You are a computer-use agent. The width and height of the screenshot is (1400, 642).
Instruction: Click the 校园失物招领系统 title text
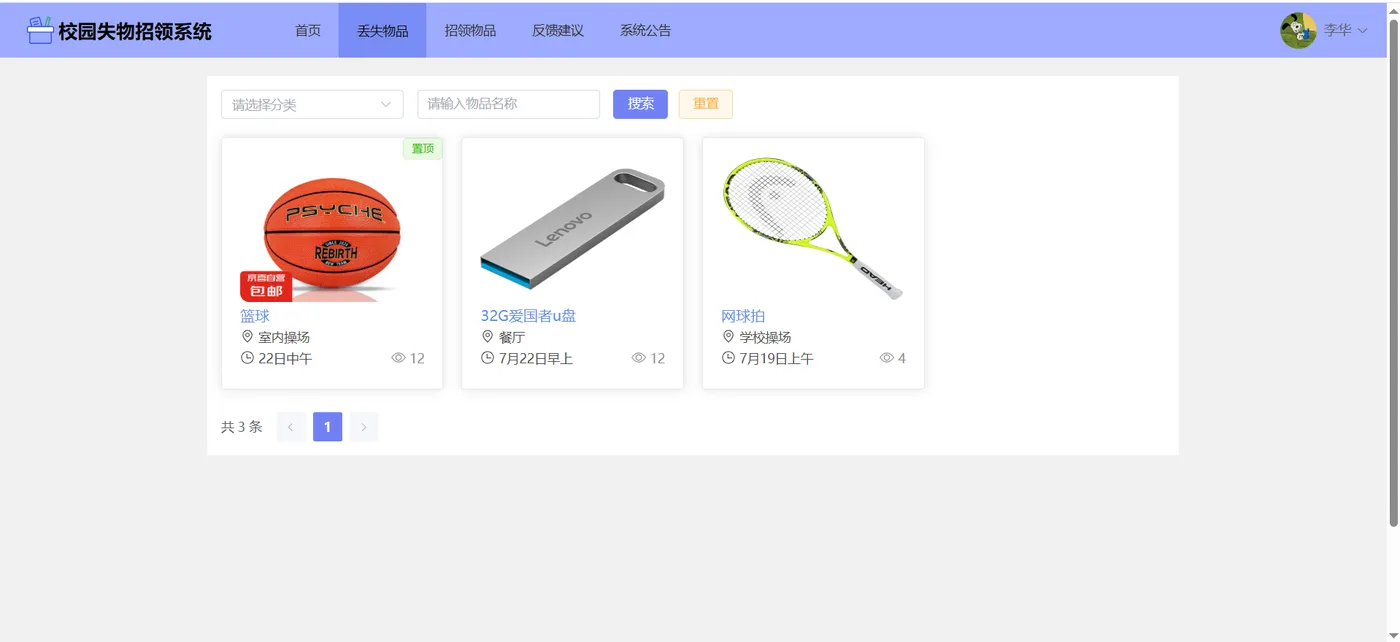coord(135,31)
